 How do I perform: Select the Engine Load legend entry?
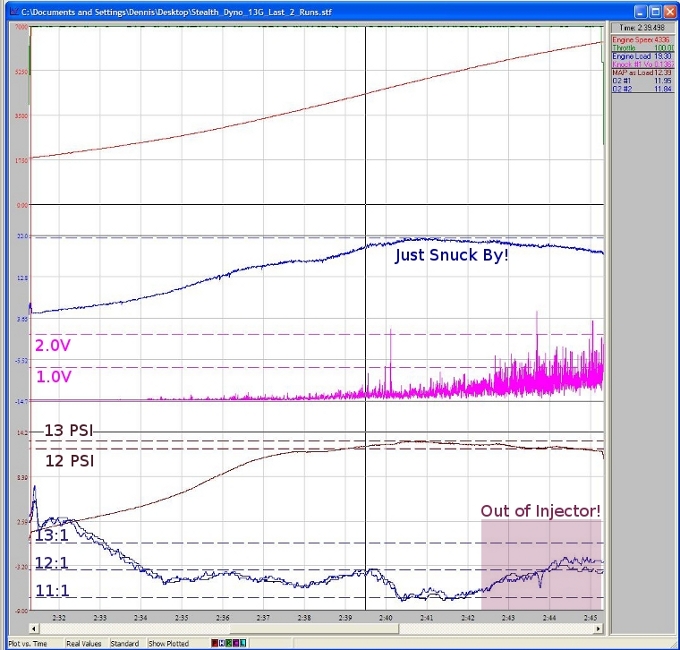pyautogui.click(x=642, y=56)
